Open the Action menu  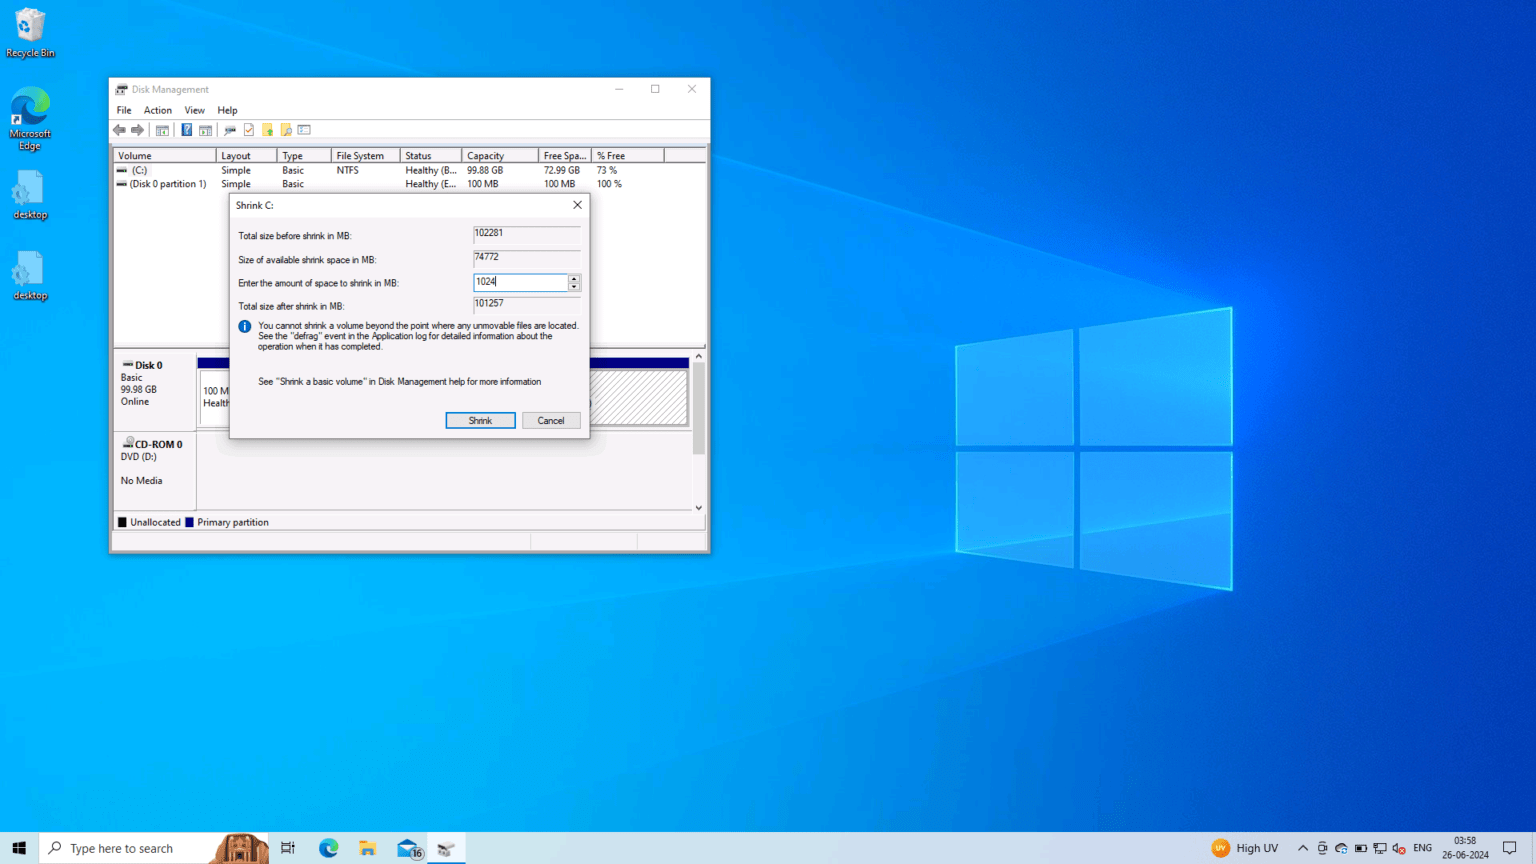[157, 110]
